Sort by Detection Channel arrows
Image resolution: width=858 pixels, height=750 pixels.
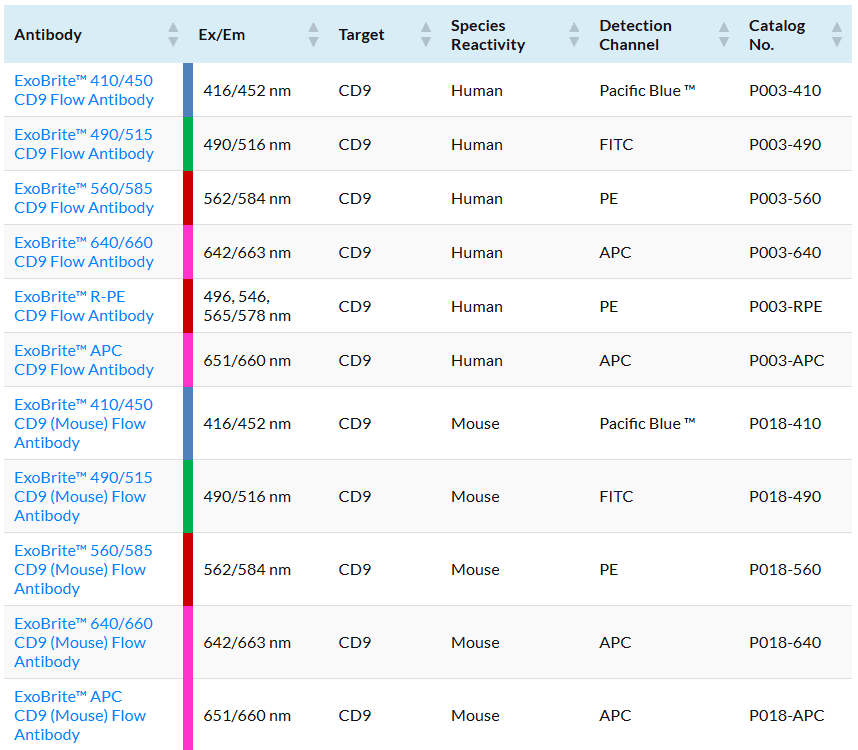point(723,34)
